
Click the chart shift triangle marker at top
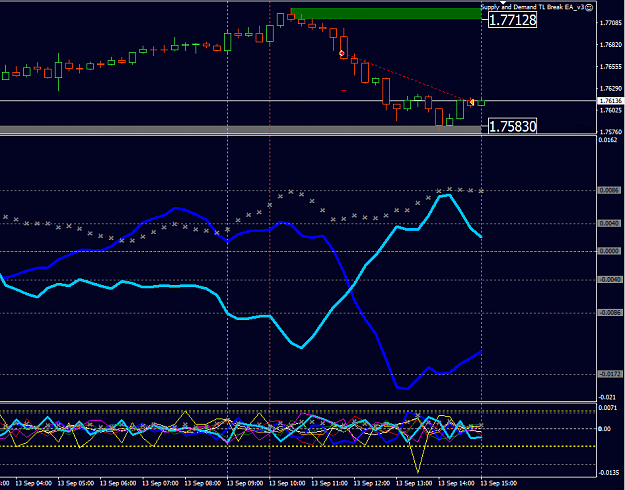[503, 2]
